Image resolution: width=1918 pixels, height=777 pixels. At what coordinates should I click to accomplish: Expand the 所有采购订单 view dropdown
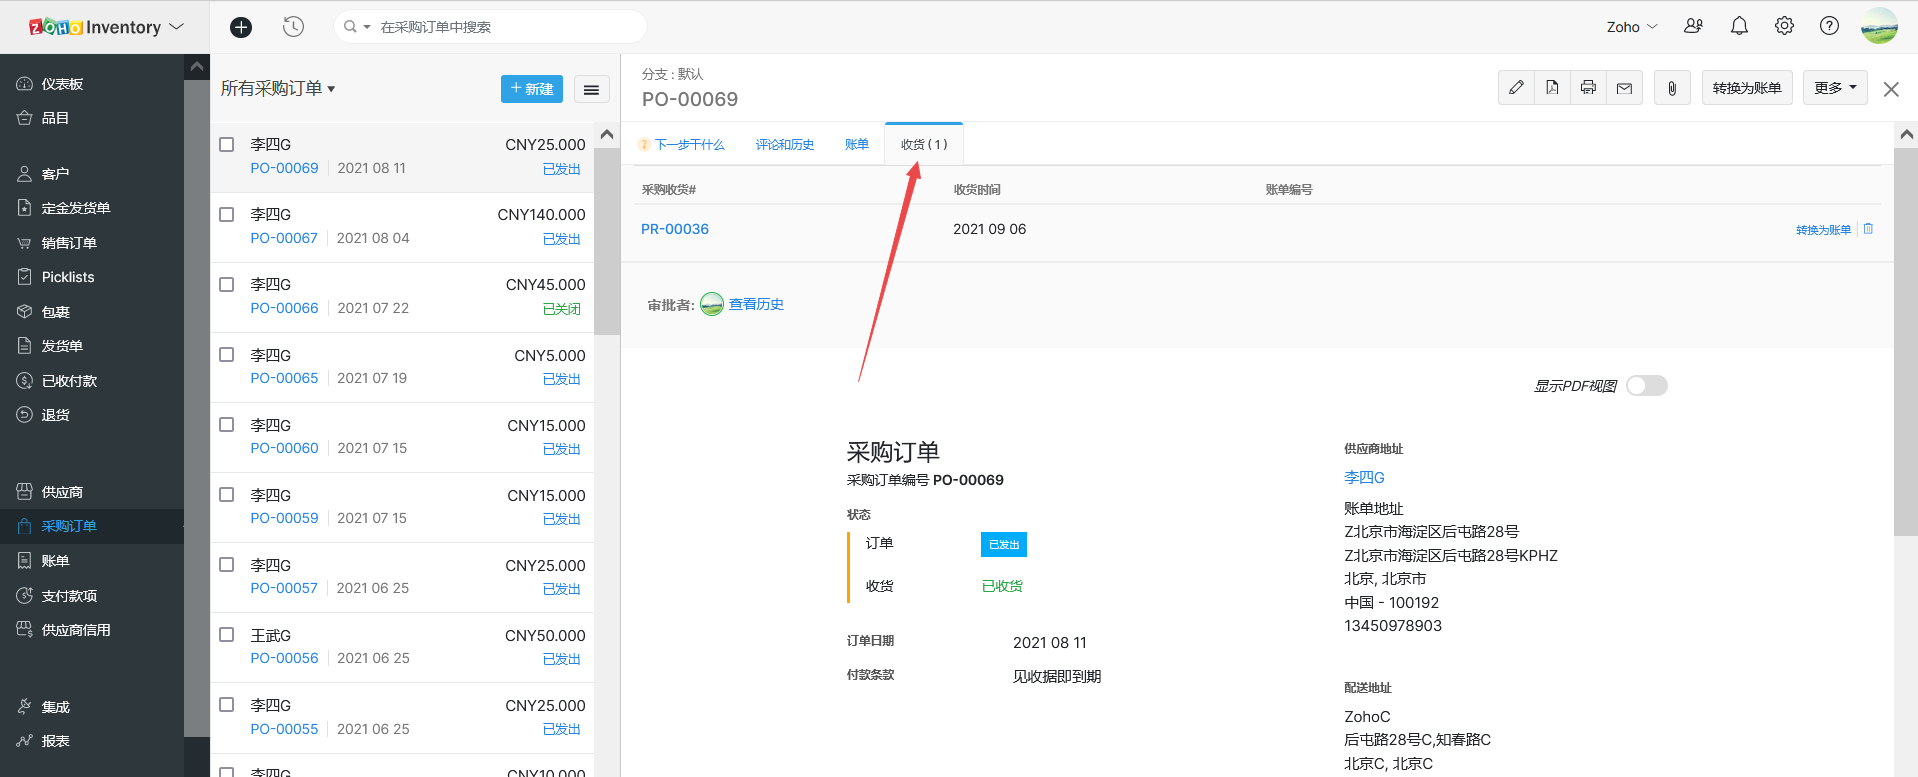point(278,89)
